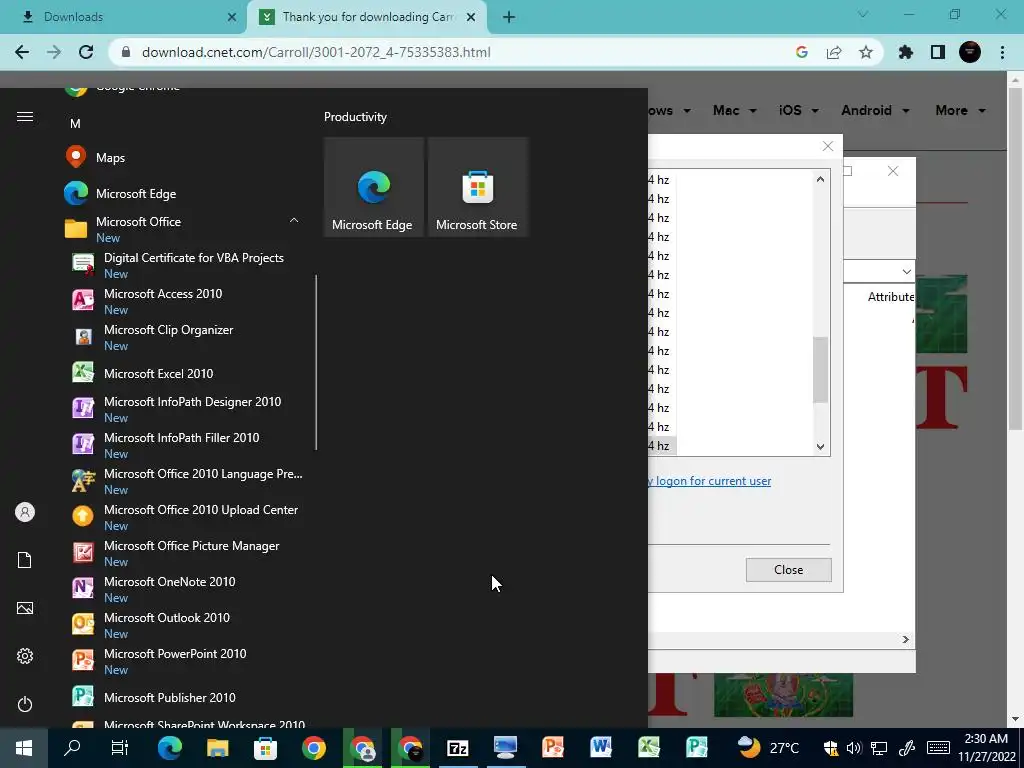This screenshot has height=768, width=1024.
Task: Open Word from the taskbar
Action: (x=601, y=748)
